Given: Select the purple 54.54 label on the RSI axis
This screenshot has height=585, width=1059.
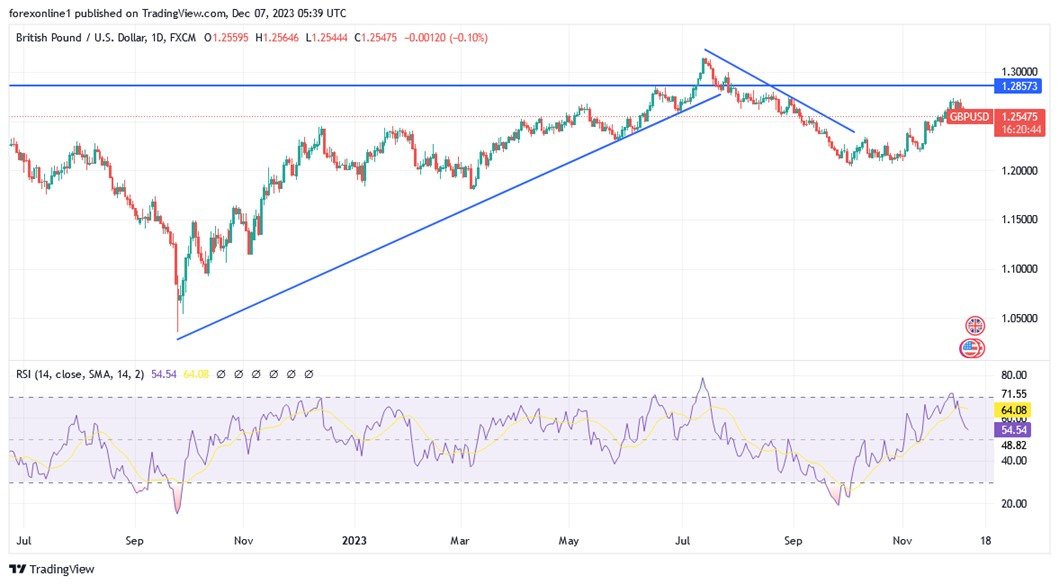Looking at the screenshot, I should pyautogui.click(x=1013, y=430).
